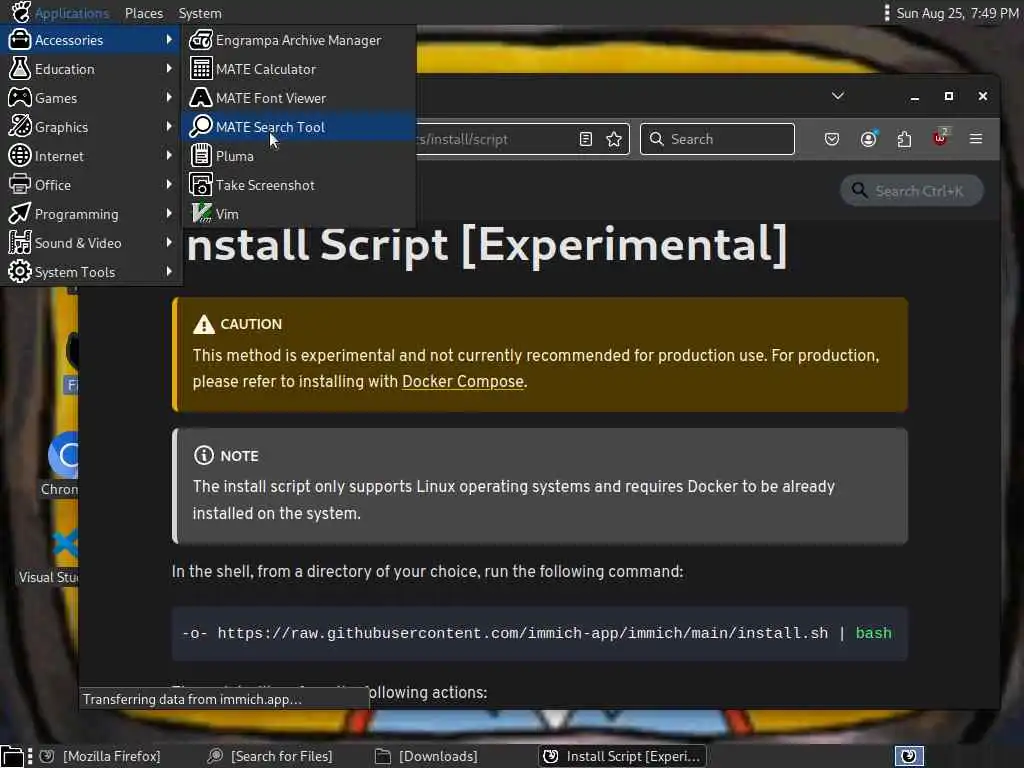This screenshot has height=768, width=1024.
Task: Click the Take Screenshot camera icon
Action: point(200,185)
